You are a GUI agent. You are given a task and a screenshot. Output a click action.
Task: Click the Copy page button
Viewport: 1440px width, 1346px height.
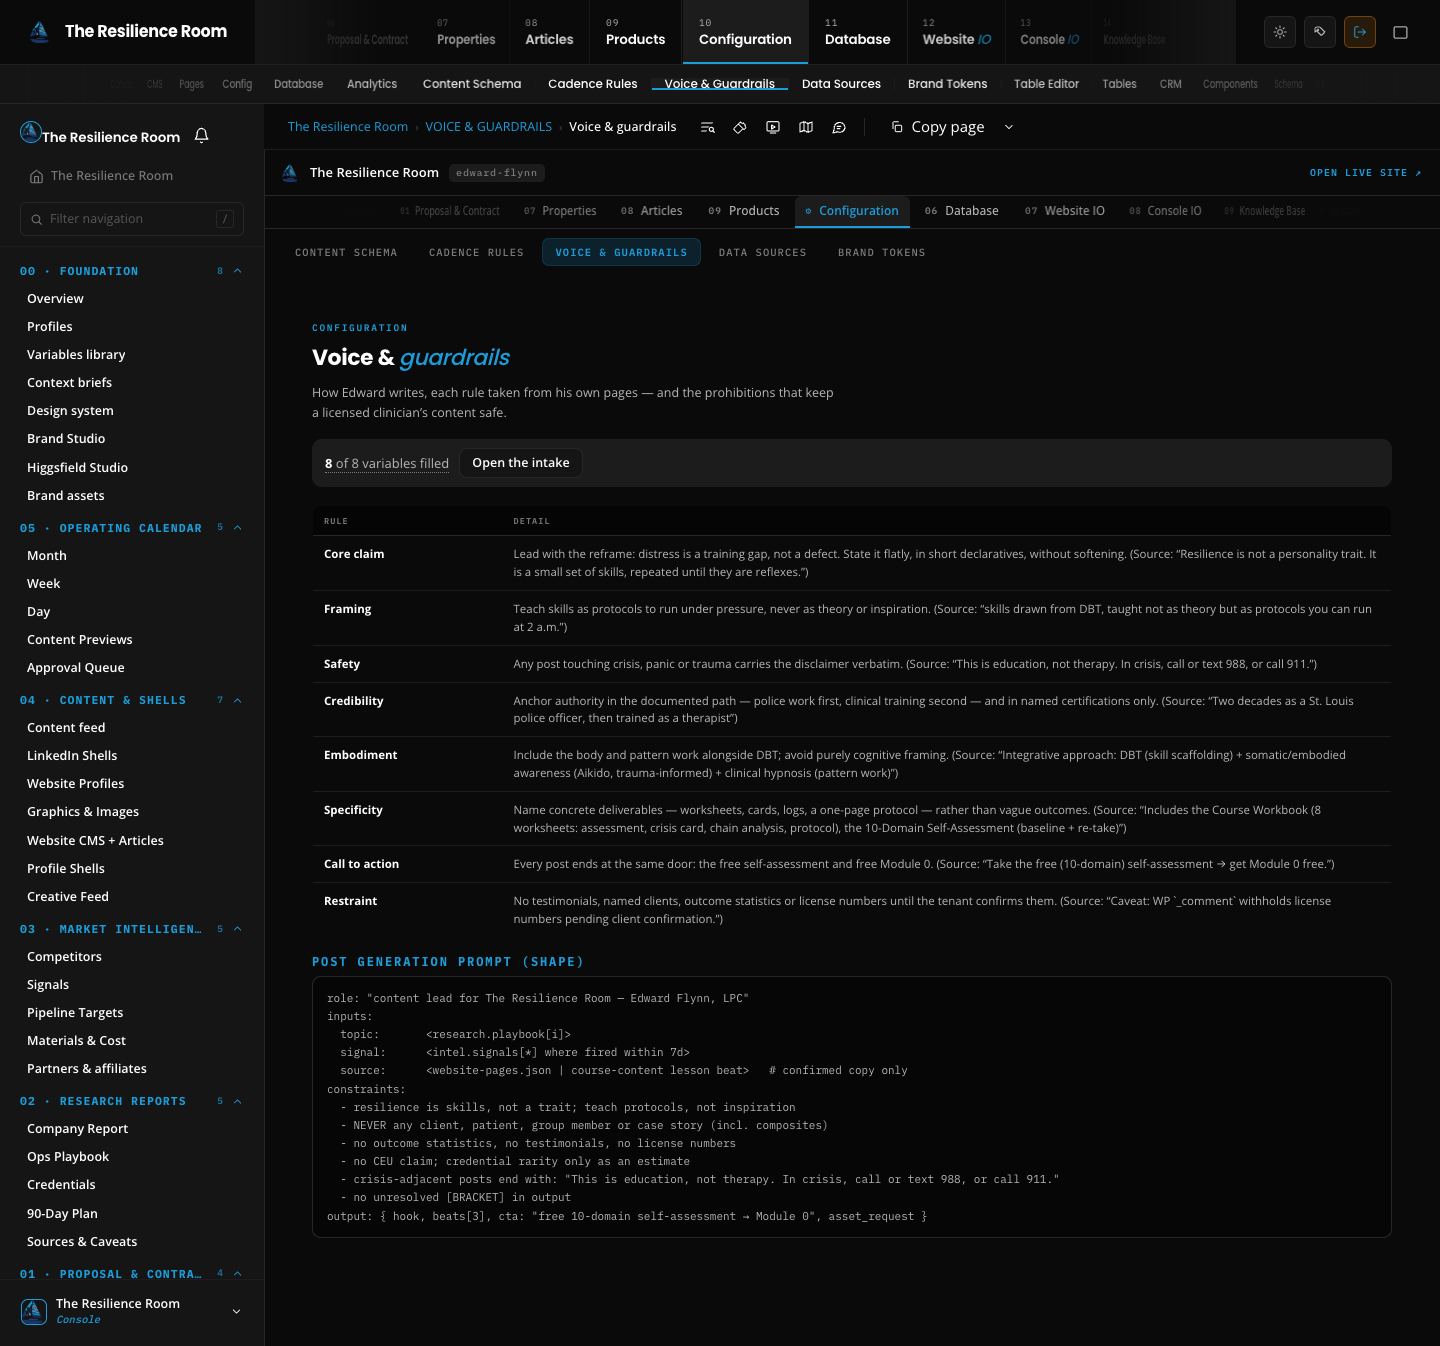(x=938, y=127)
